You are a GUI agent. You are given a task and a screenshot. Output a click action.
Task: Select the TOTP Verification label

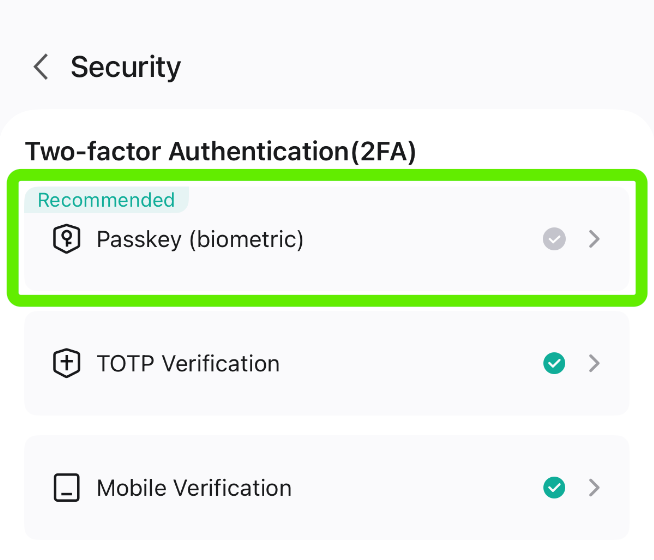(x=188, y=363)
